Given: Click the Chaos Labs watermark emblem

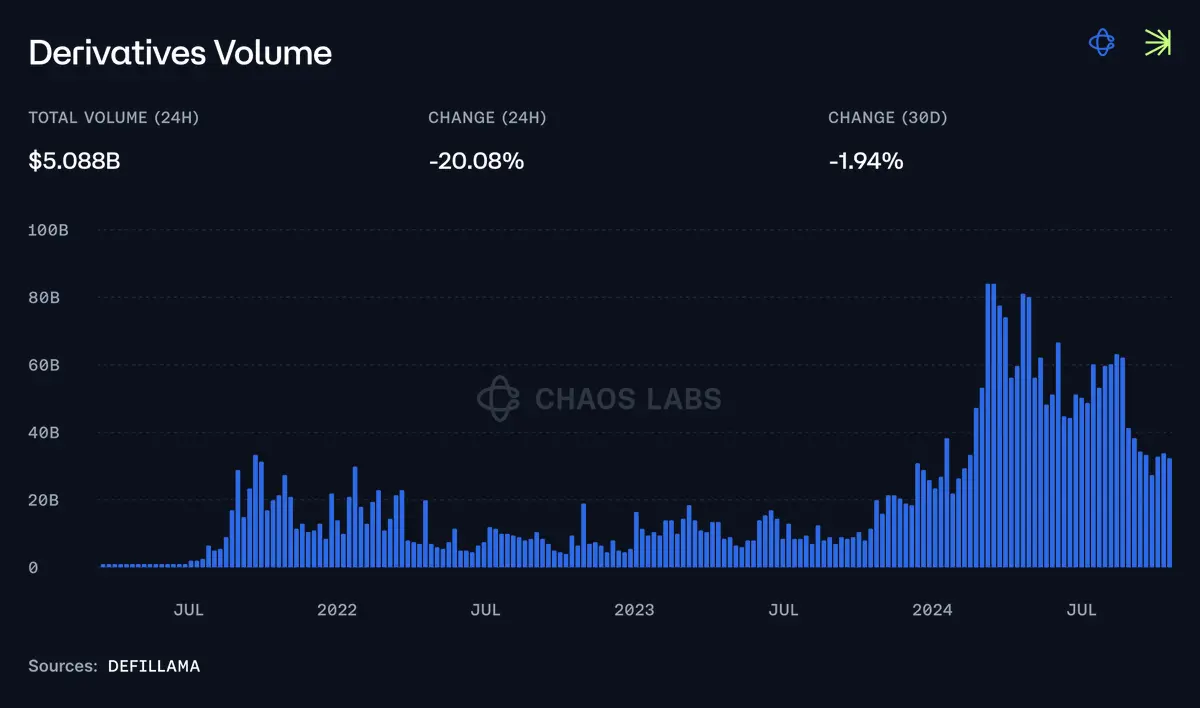Looking at the screenshot, I should click(498, 399).
